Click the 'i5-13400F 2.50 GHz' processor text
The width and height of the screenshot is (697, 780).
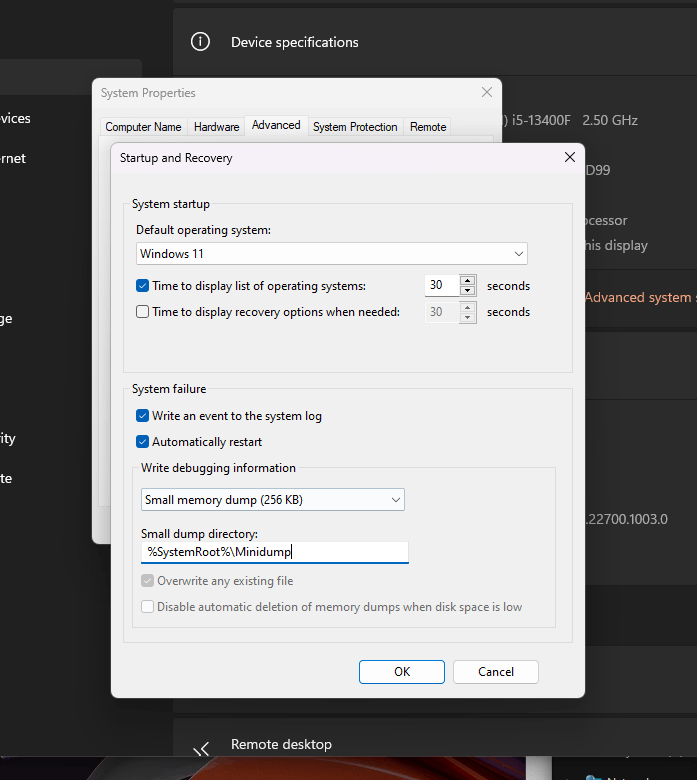click(x=575, y=120)
